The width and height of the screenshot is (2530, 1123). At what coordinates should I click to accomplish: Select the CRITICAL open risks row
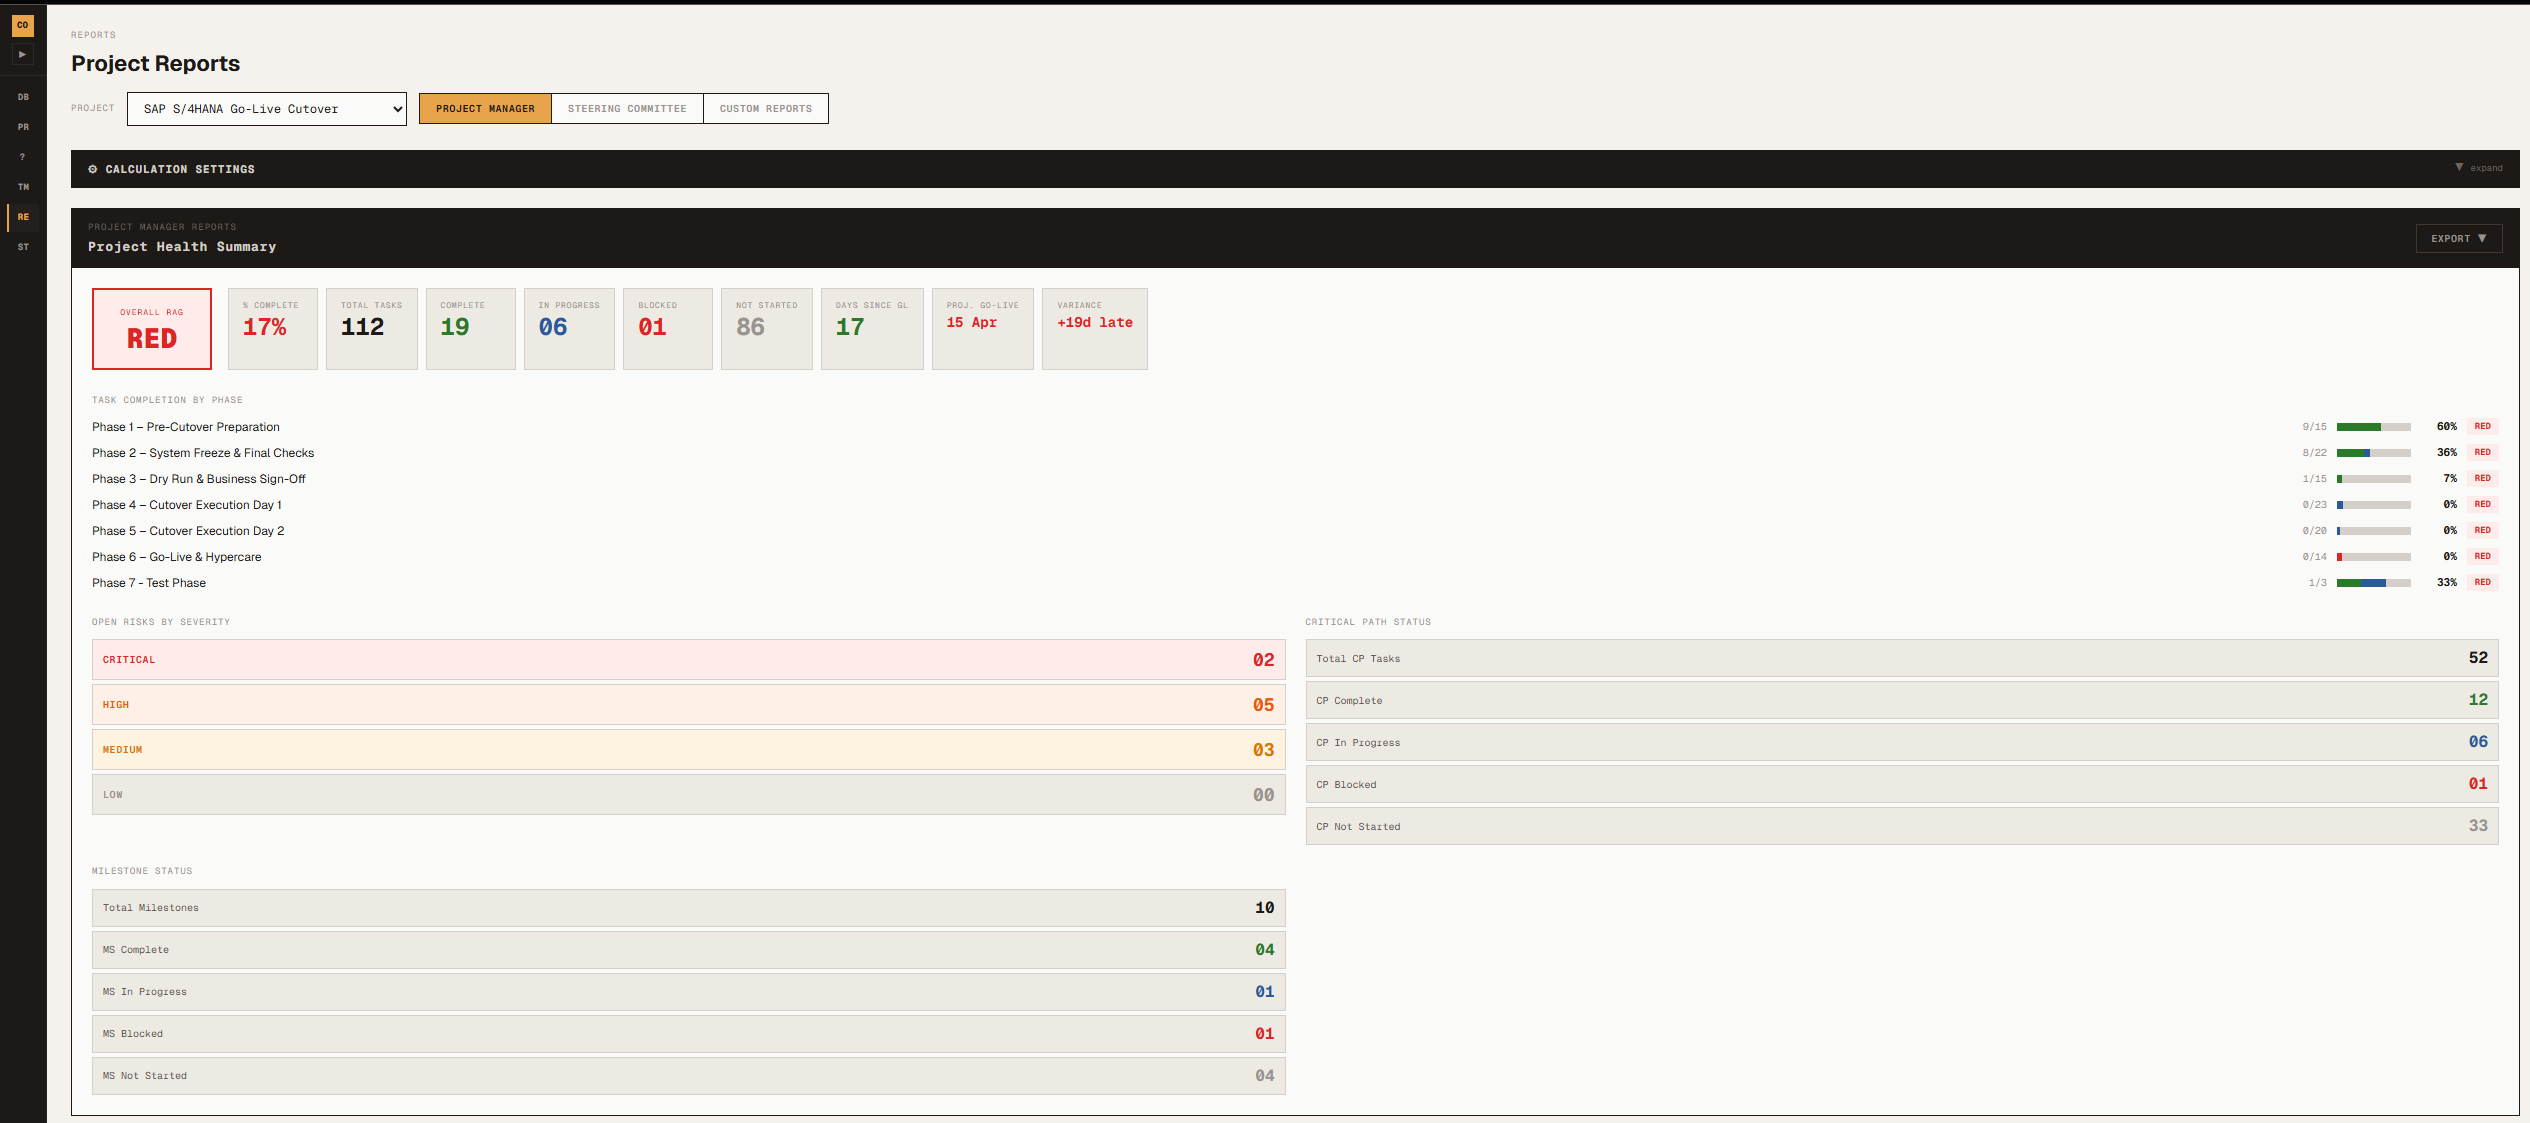[688, 660]
